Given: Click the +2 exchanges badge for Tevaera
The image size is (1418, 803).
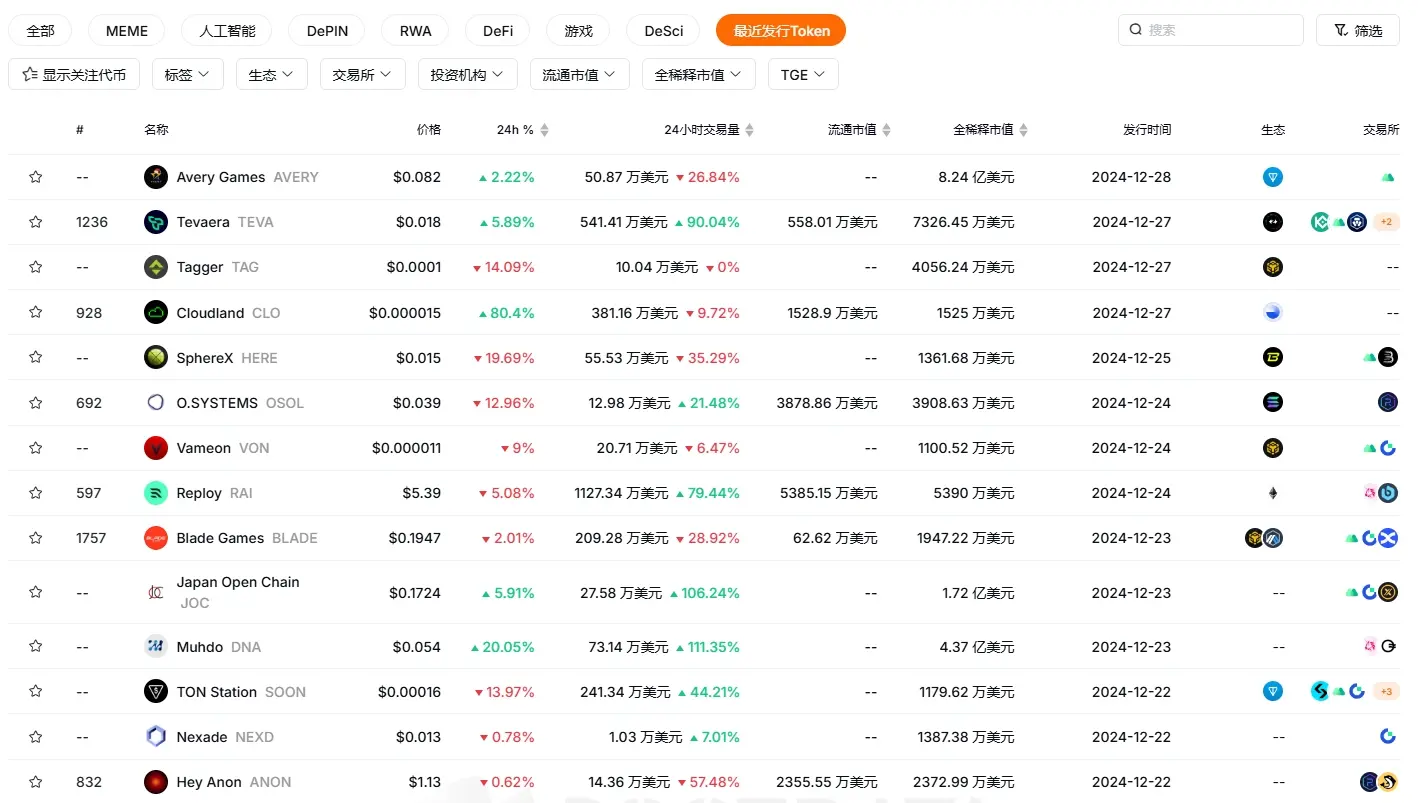Looking at the screenshot, I should point(1386,222).
